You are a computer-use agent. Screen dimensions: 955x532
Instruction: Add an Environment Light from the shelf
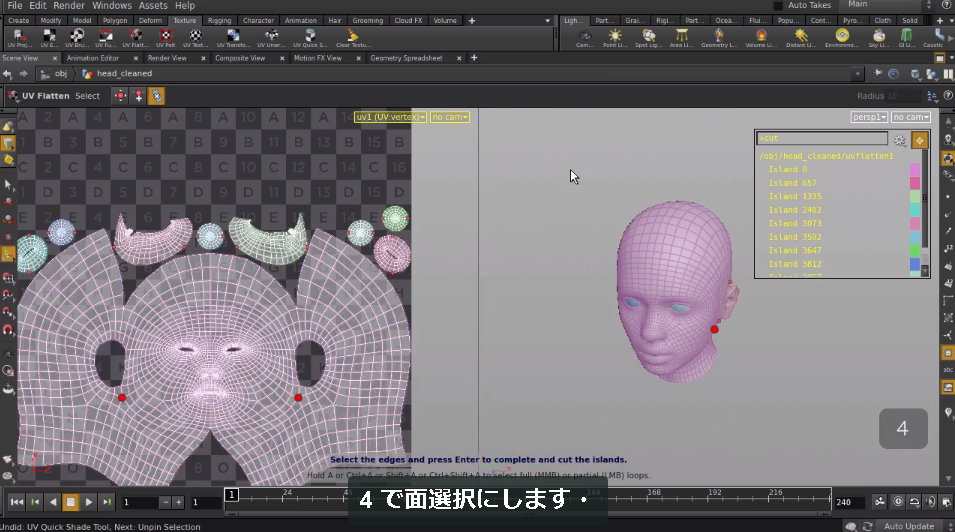click(842, 38)
